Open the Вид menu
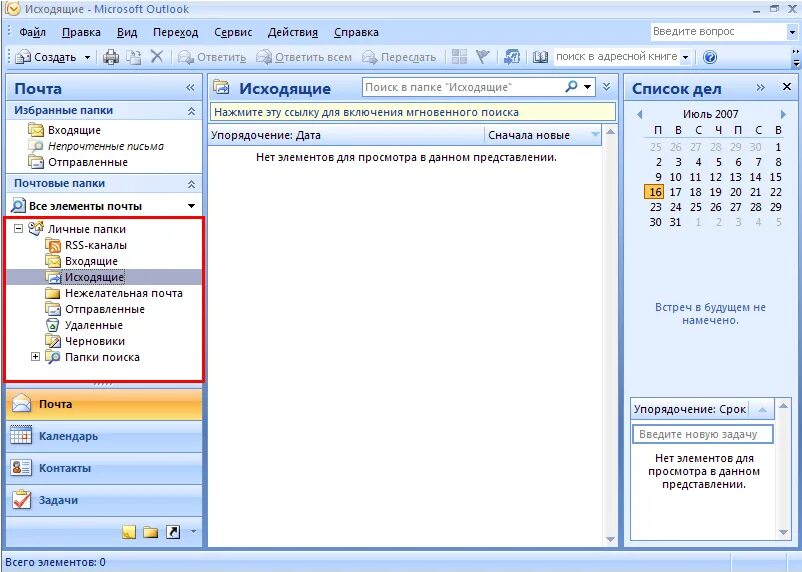Viewport: 802px width, 572px height. tap(127, 32)
